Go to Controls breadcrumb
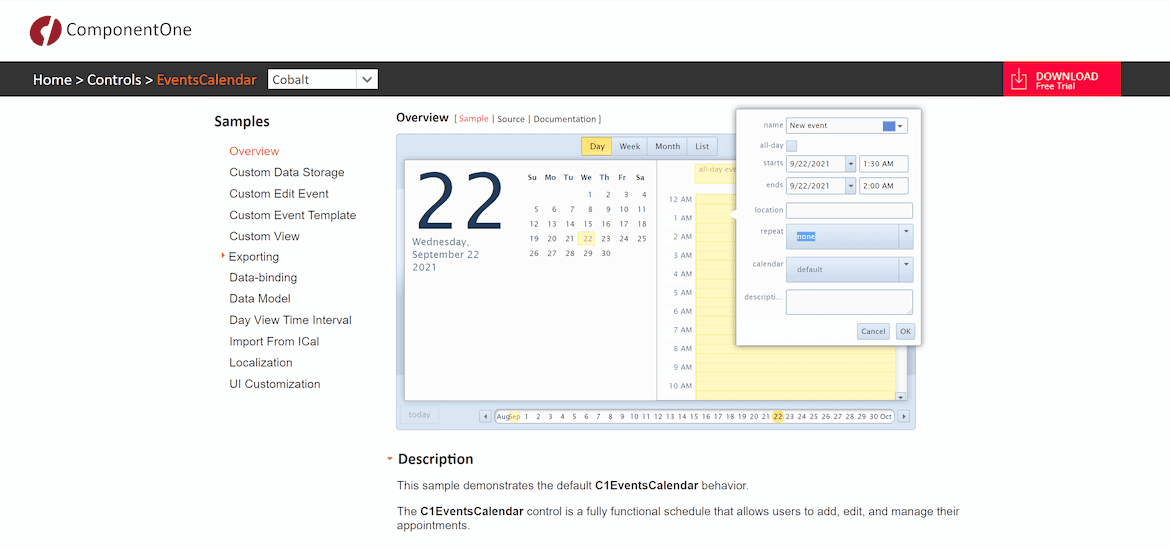1170x550 pixels. (x=114, y=79)
